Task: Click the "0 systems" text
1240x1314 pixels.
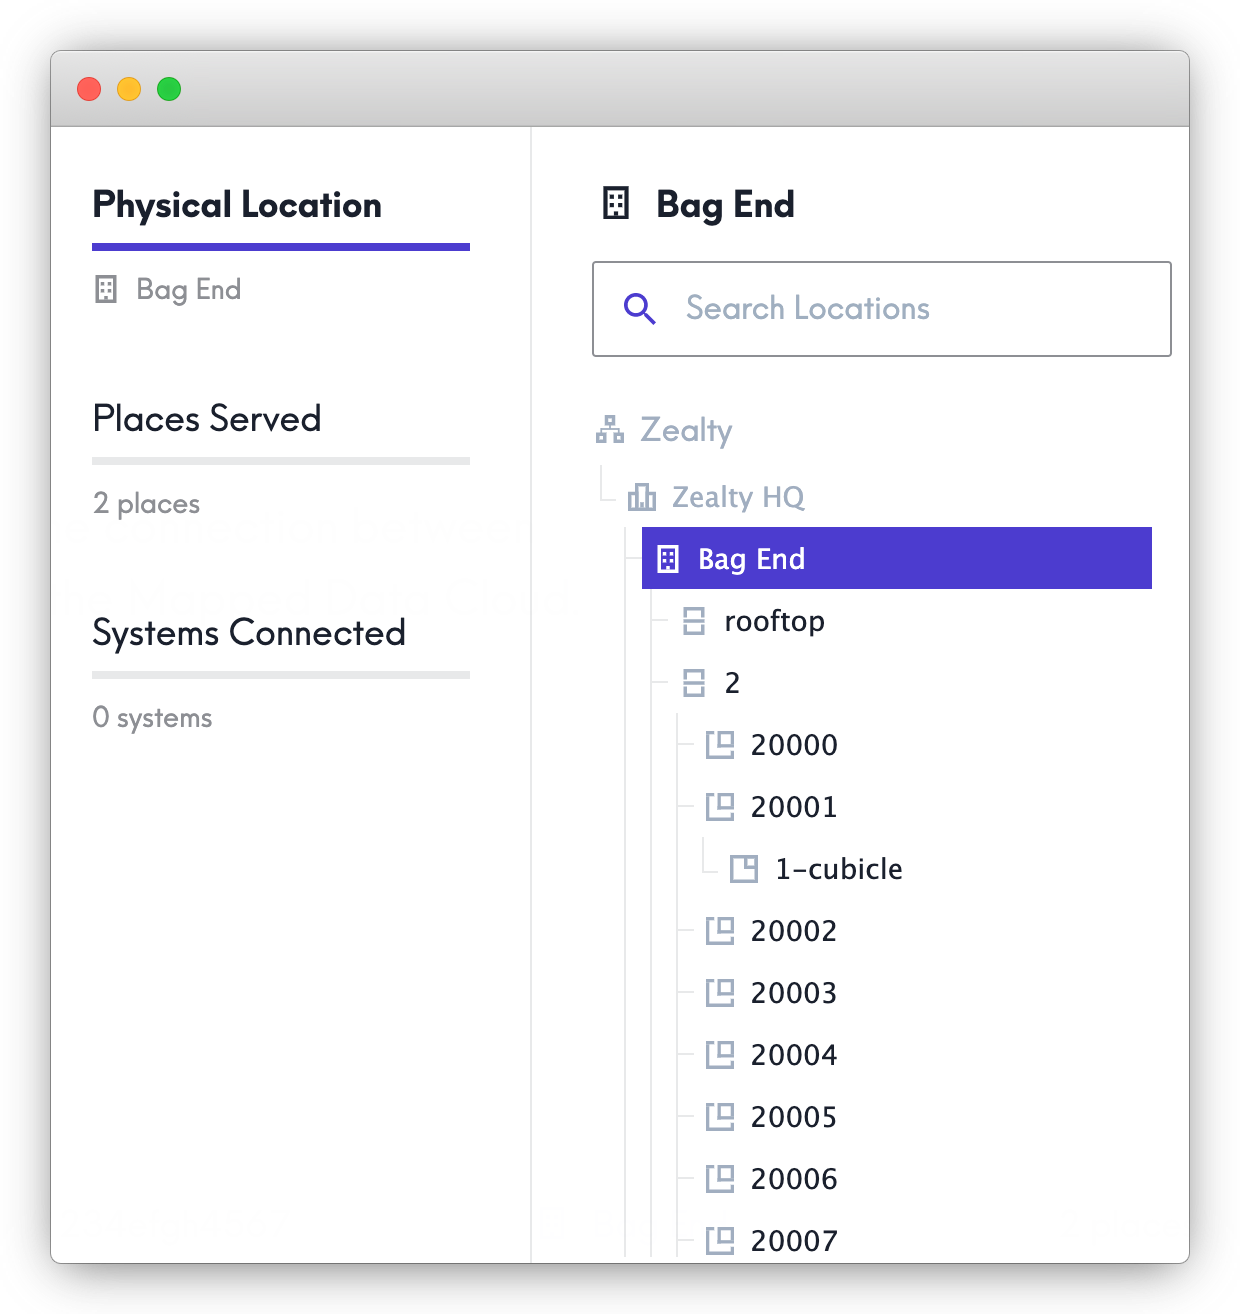Action: pos(152,718)
